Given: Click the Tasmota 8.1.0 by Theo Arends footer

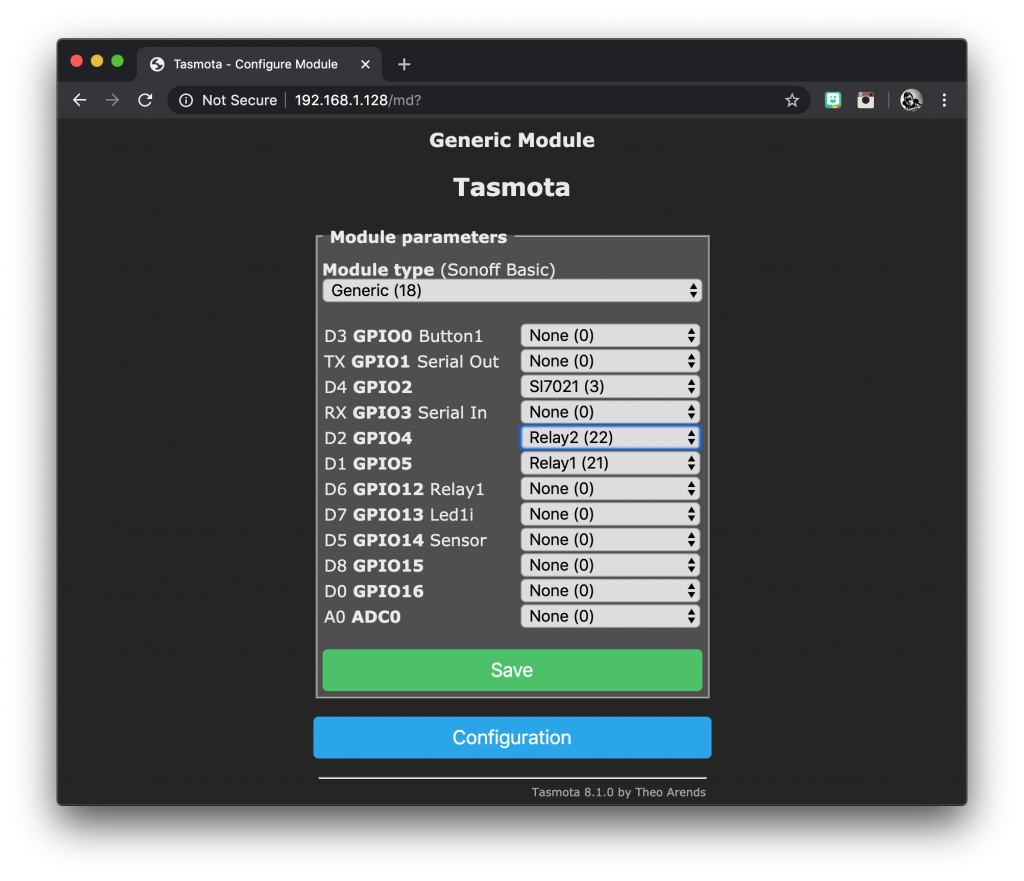Looking at the screenshot, I should point(618,792).
